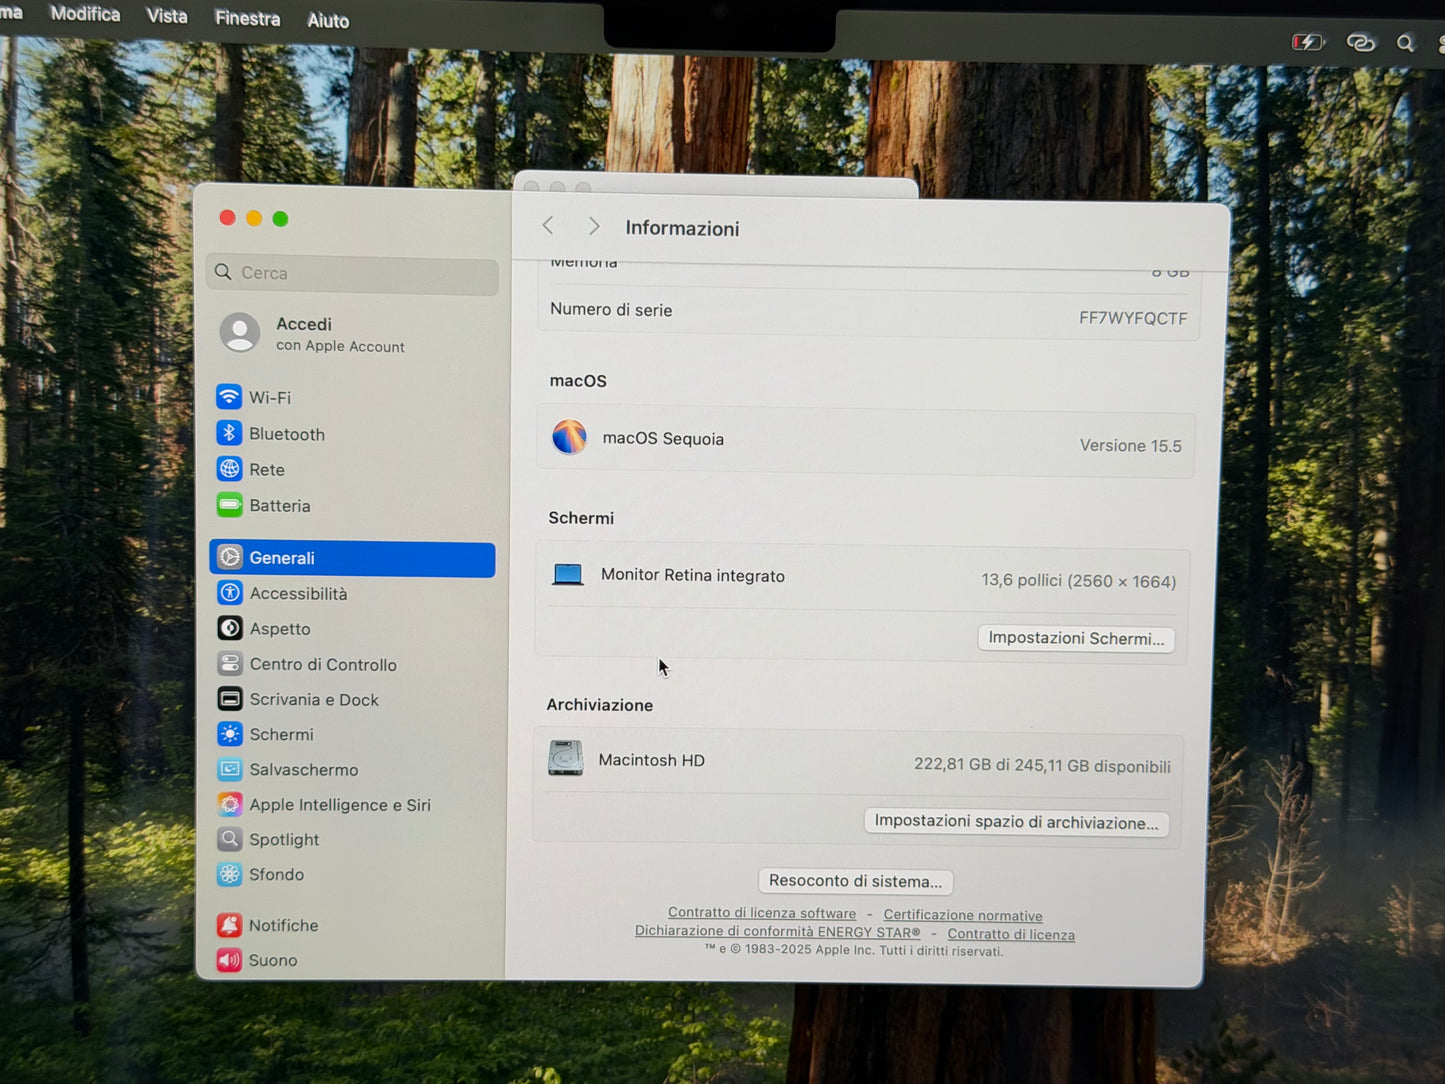Go back with the left chevron
The width and height of the screenshot is (1445, 1084).
coord(548,226)
